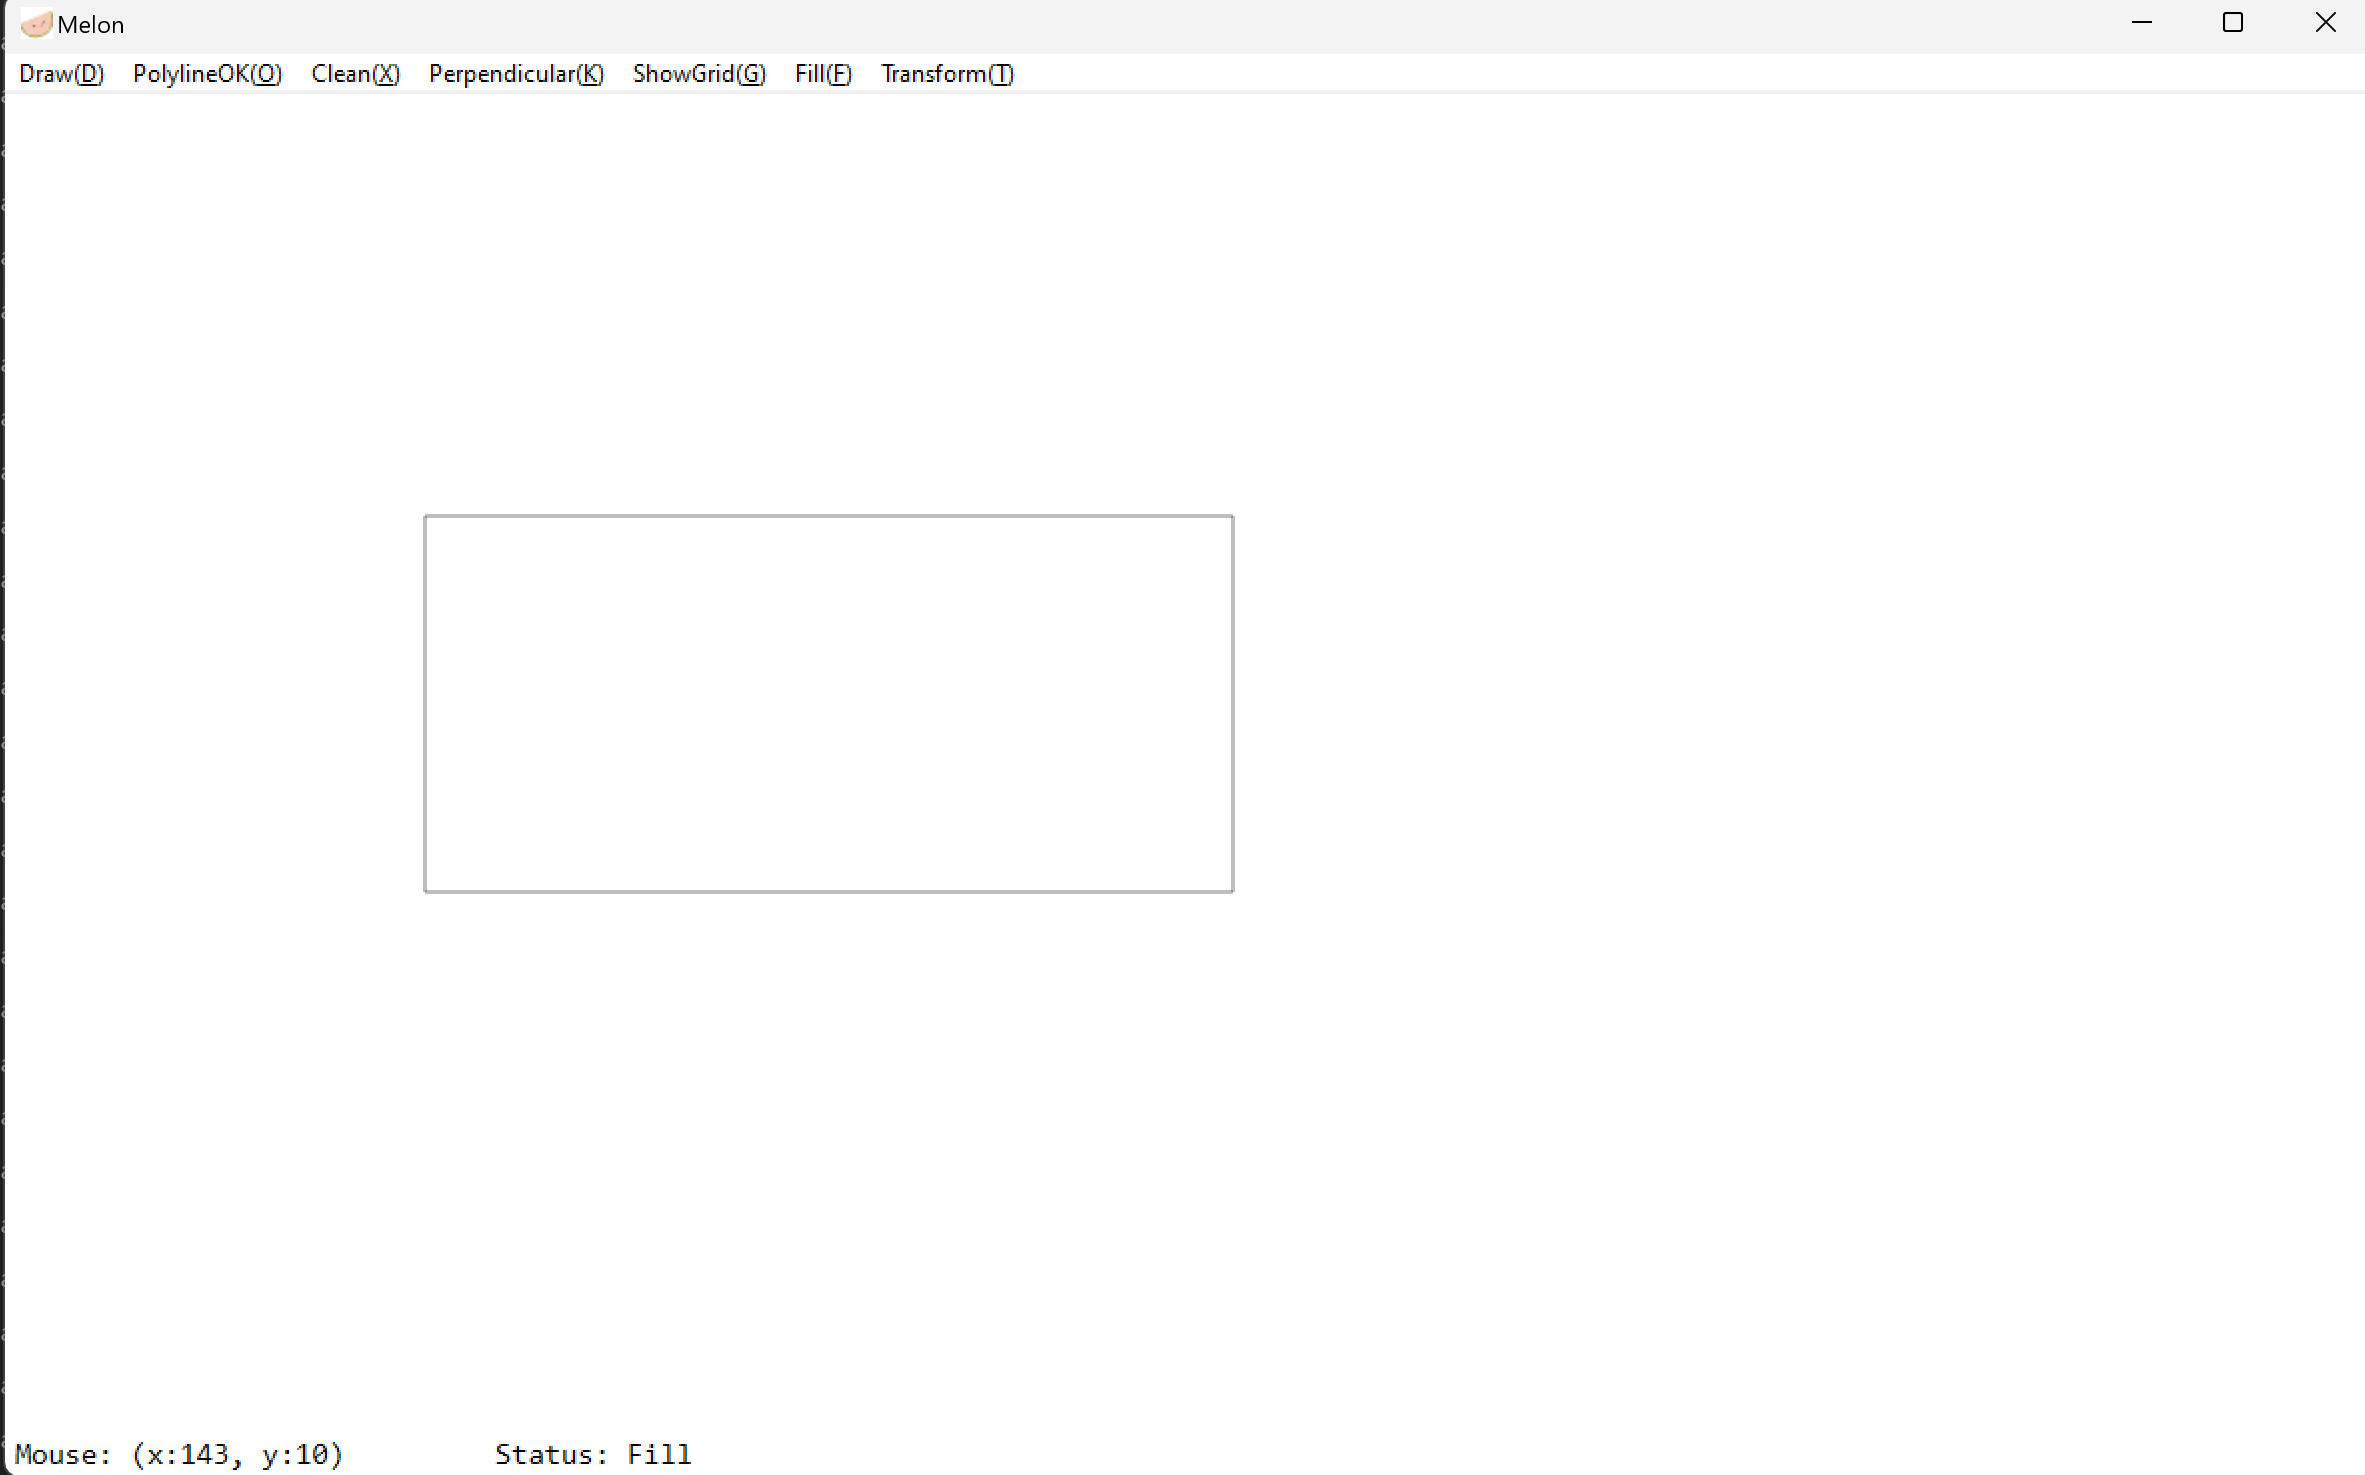Toggle ShowGrid(G) in the menu bar
Viewport: 2365px width, 1475px height.
[x=699, y=74]
